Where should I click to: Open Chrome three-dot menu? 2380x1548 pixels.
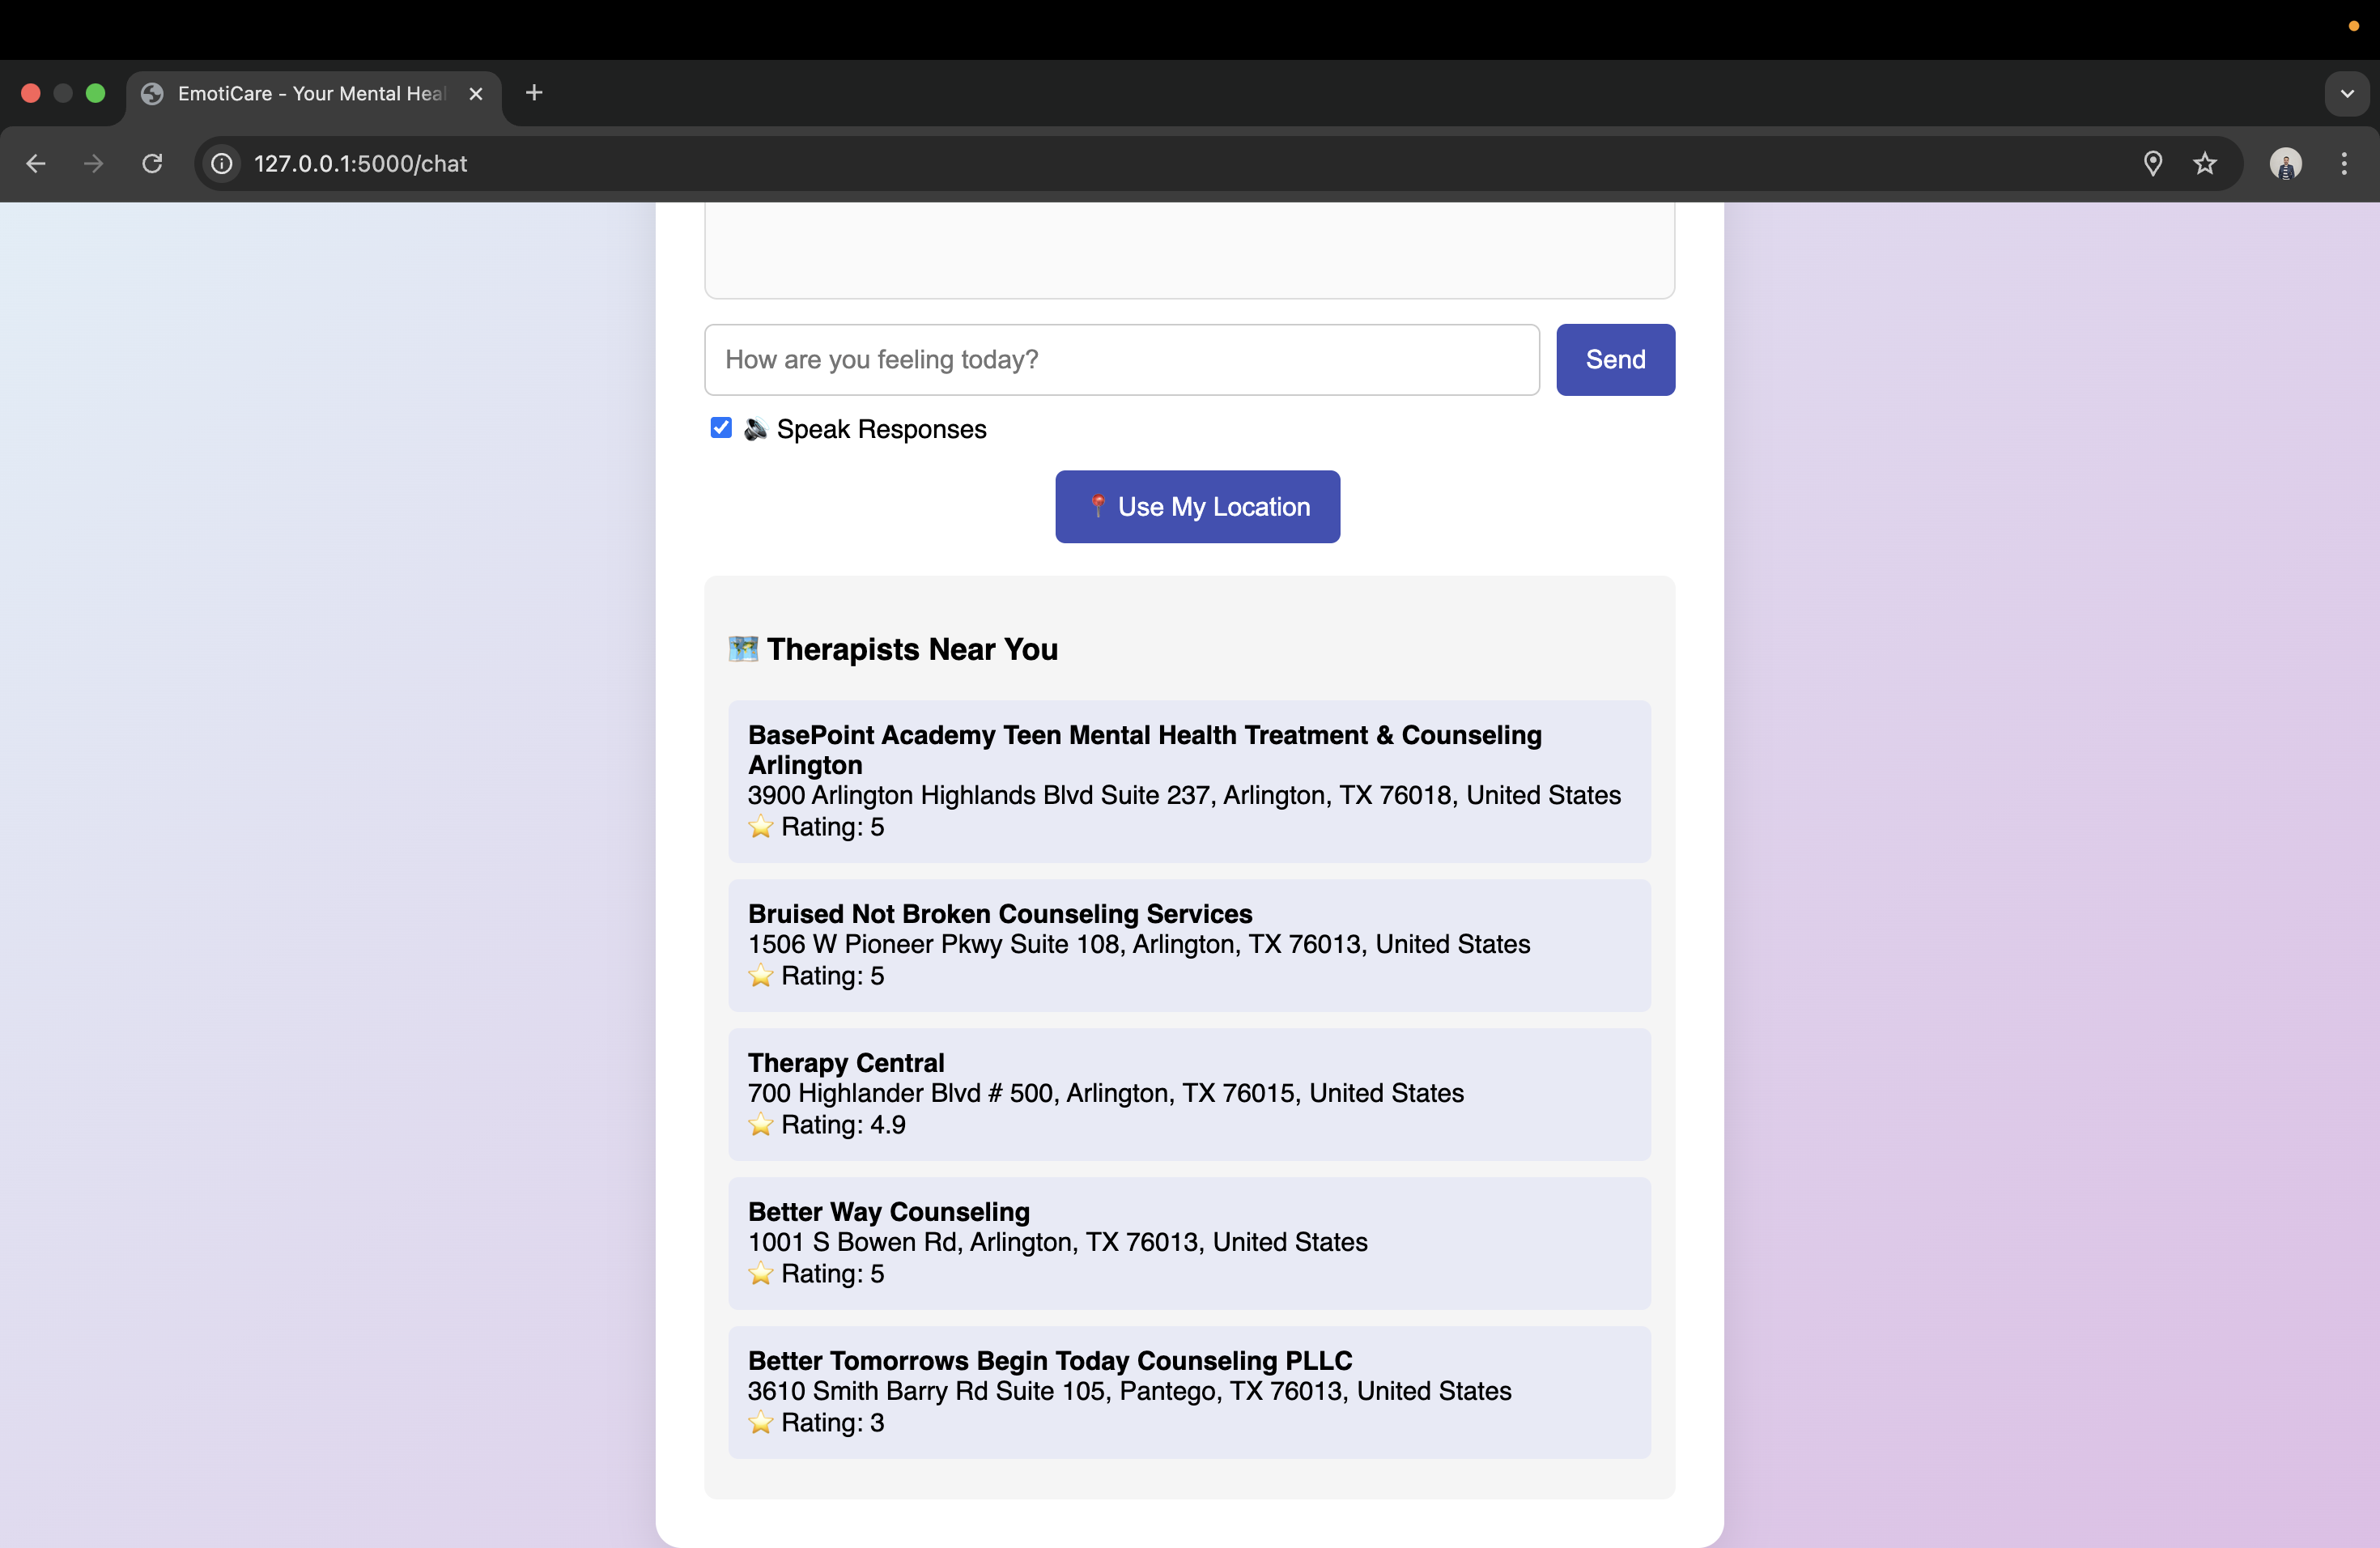[2344, 163]
